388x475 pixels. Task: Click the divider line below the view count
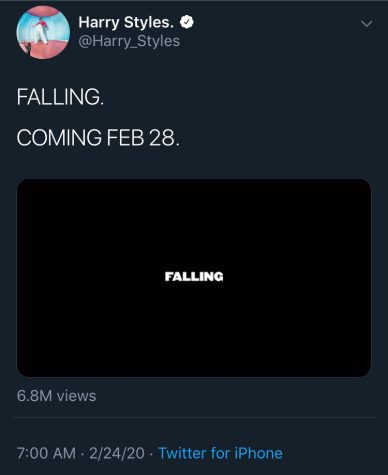(194, 417)
